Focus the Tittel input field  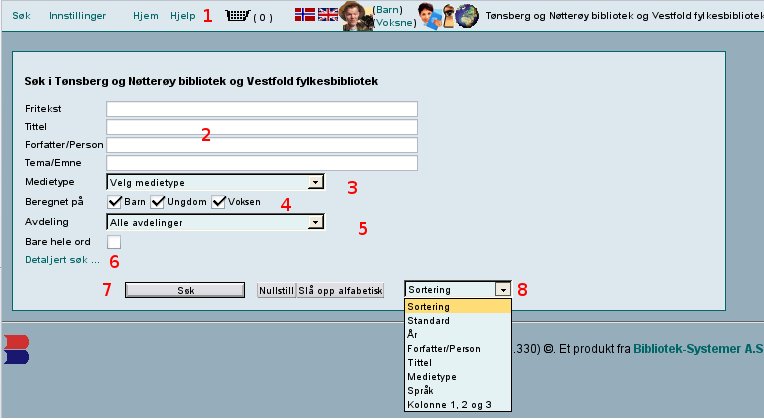pos(262,127)
